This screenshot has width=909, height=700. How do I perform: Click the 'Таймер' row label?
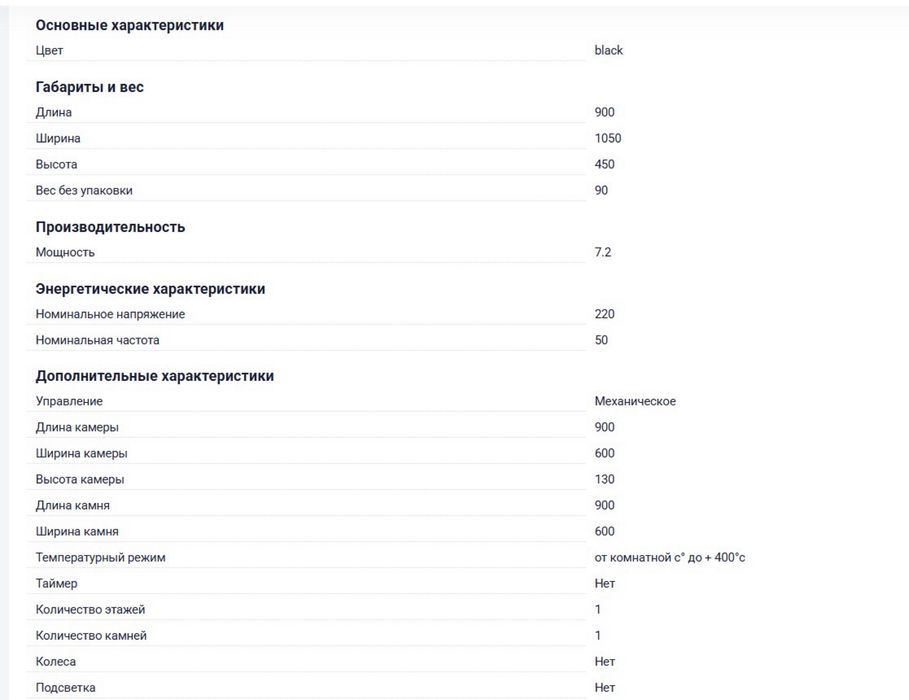click(x=56, y=583)
